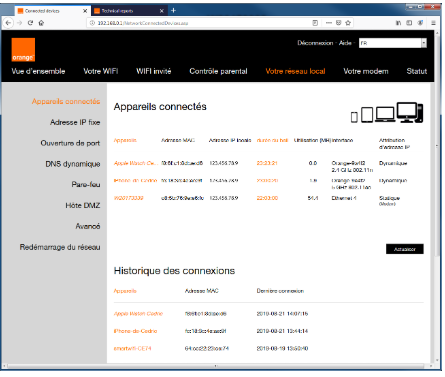The image size is (445, 377).
Task: Go to DNS dynamique in sidebar
Action: pyautogui.click(x=73, y=164)
